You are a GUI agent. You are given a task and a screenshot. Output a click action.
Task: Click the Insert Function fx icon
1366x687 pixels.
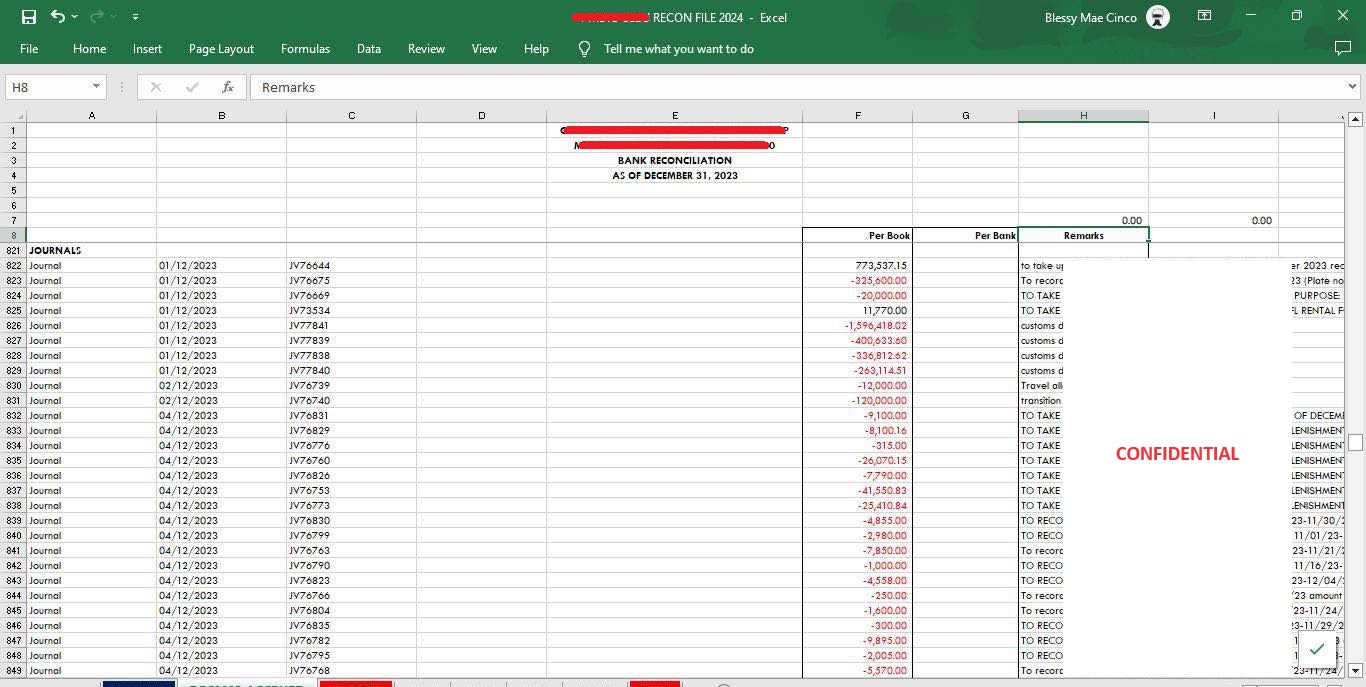tap(228, 87)
